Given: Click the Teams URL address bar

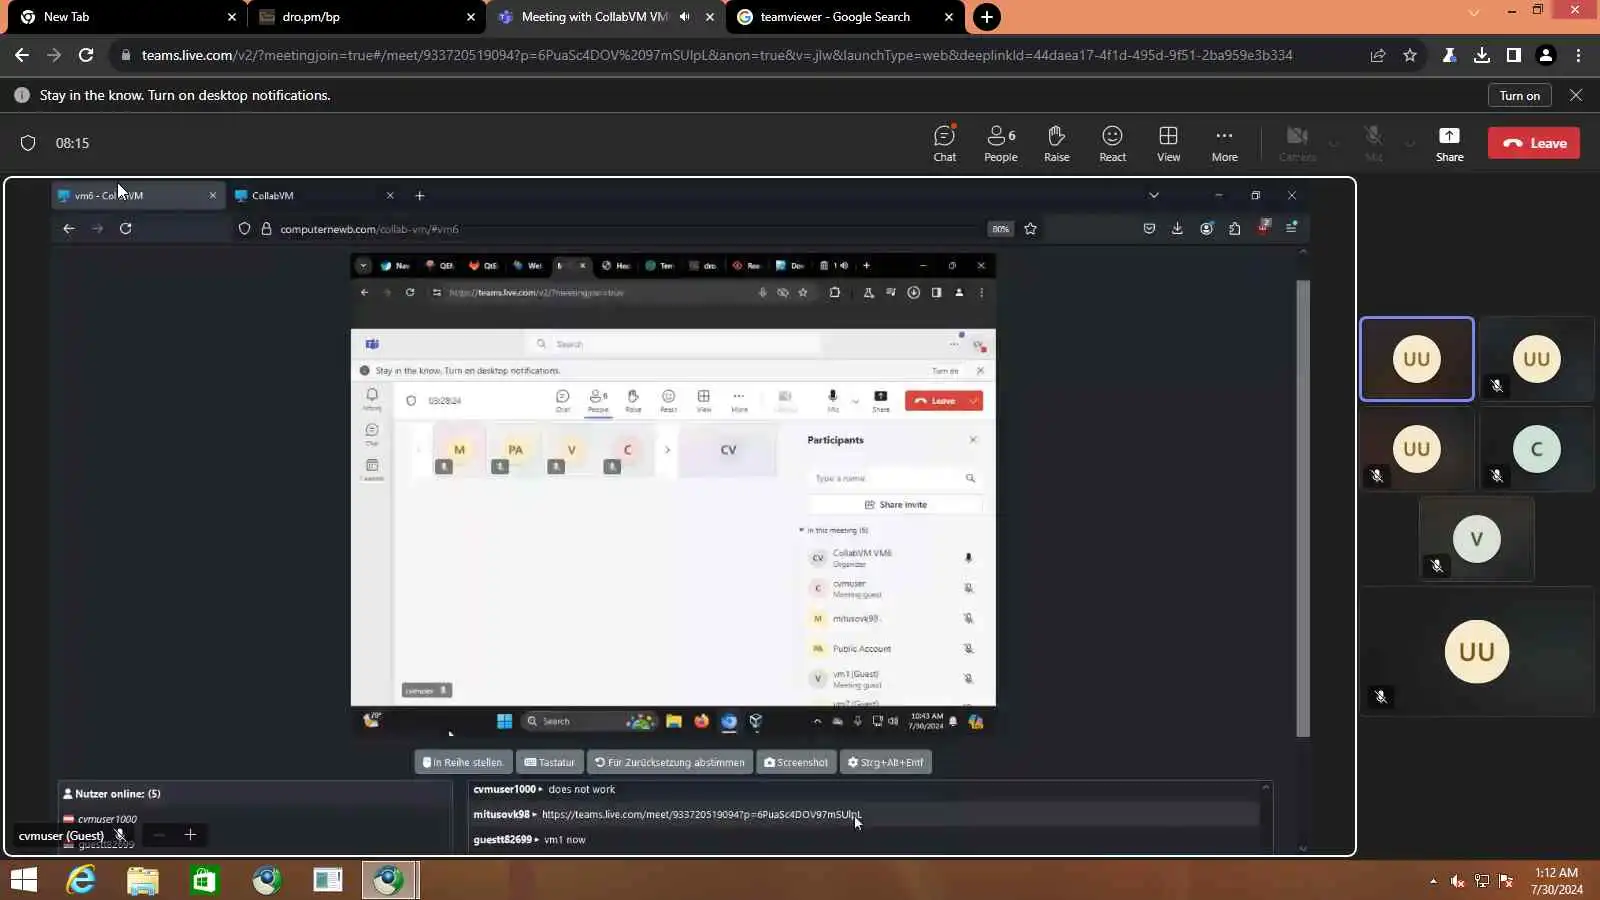Looking at the screenshot, I should tap(716, 55).
